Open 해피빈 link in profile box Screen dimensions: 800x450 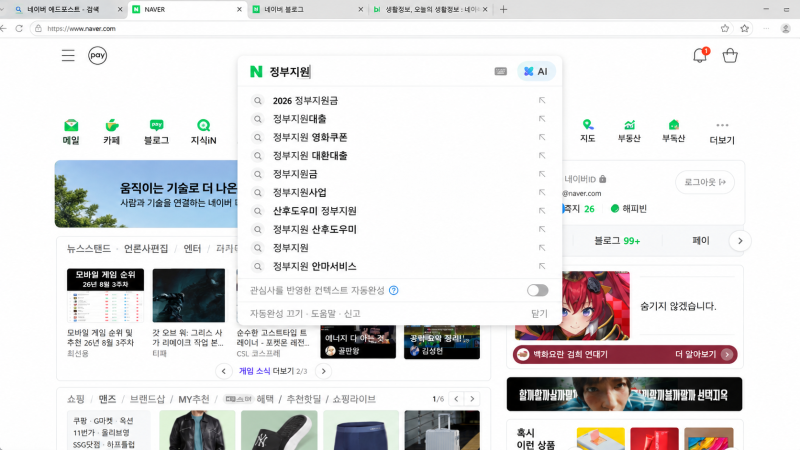[629, 209]
